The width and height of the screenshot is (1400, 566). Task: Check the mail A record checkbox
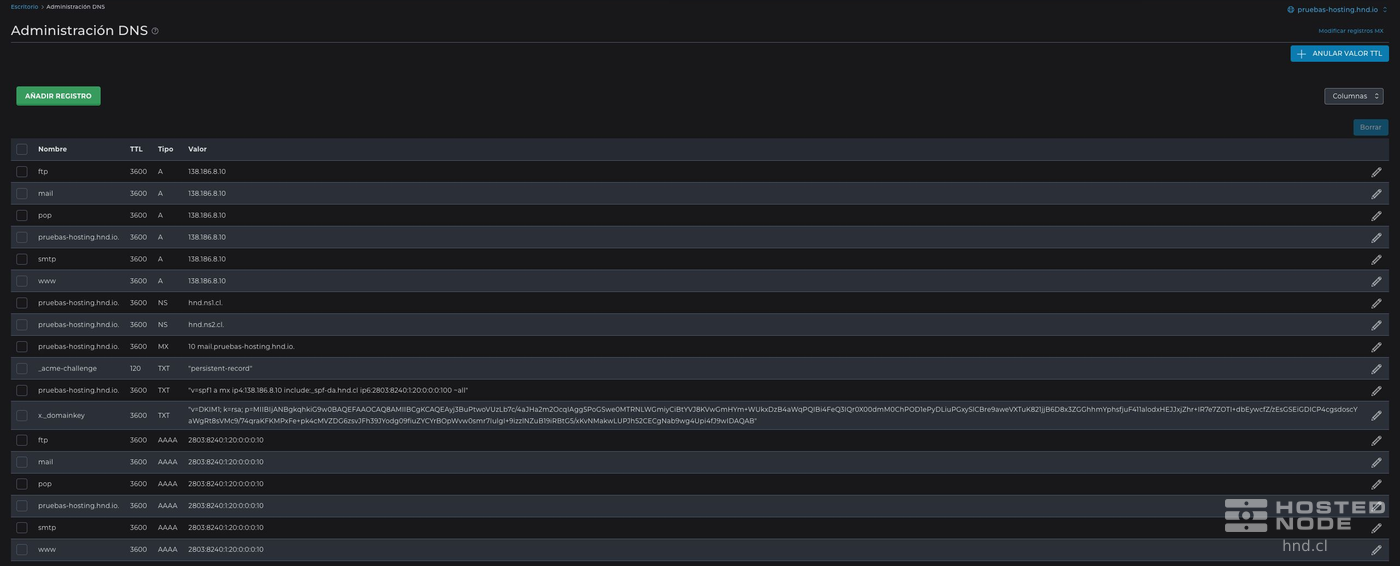22,193
